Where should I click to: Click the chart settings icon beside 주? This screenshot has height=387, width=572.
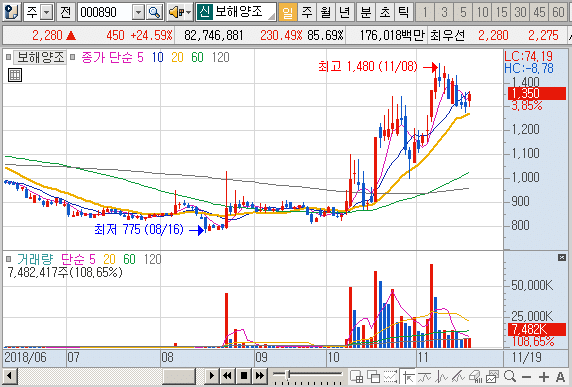click(12, 12)
